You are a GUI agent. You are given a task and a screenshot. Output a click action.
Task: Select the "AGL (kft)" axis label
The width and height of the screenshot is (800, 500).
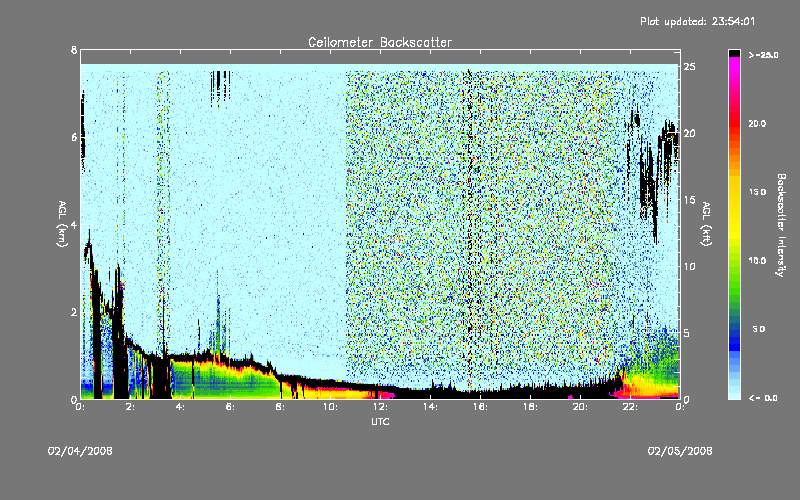(706, 224)
